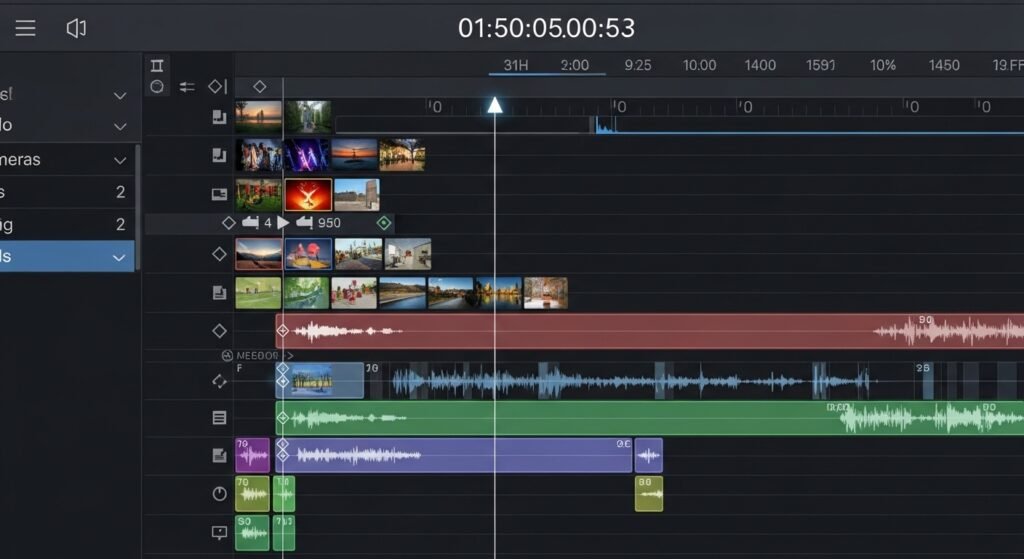Expand the topmost chevron in the left panel
The image size is (1024, 559).
click(120, 96)
